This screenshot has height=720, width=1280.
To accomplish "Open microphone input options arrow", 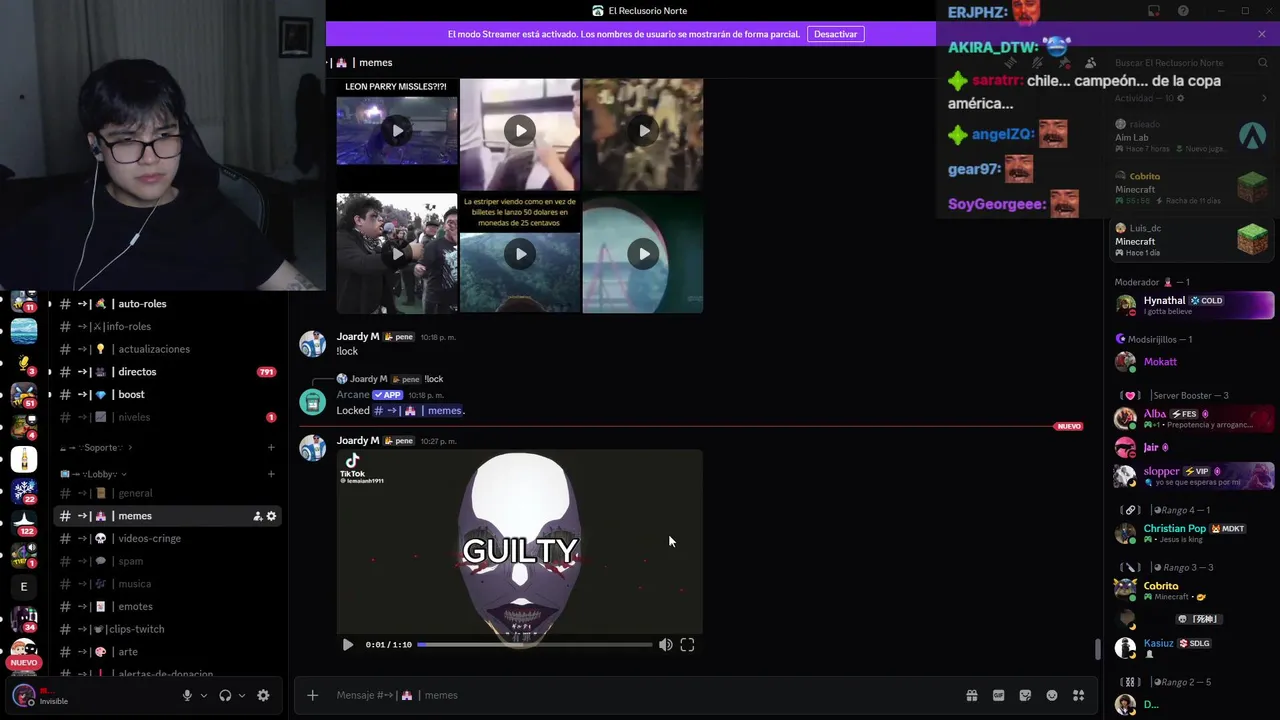I will coord(204,695).
